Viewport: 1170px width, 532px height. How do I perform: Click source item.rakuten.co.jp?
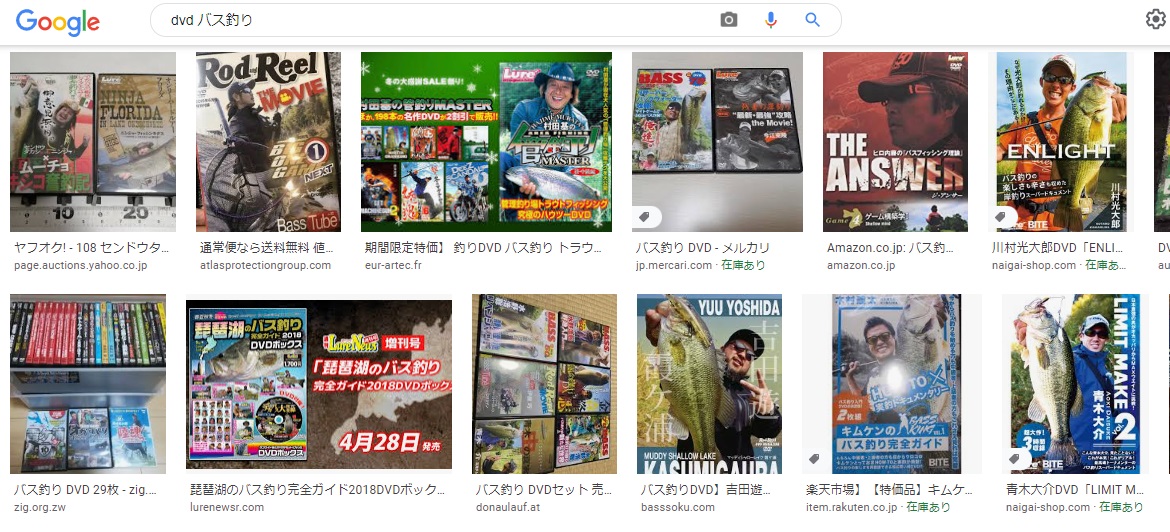(851, 507)
